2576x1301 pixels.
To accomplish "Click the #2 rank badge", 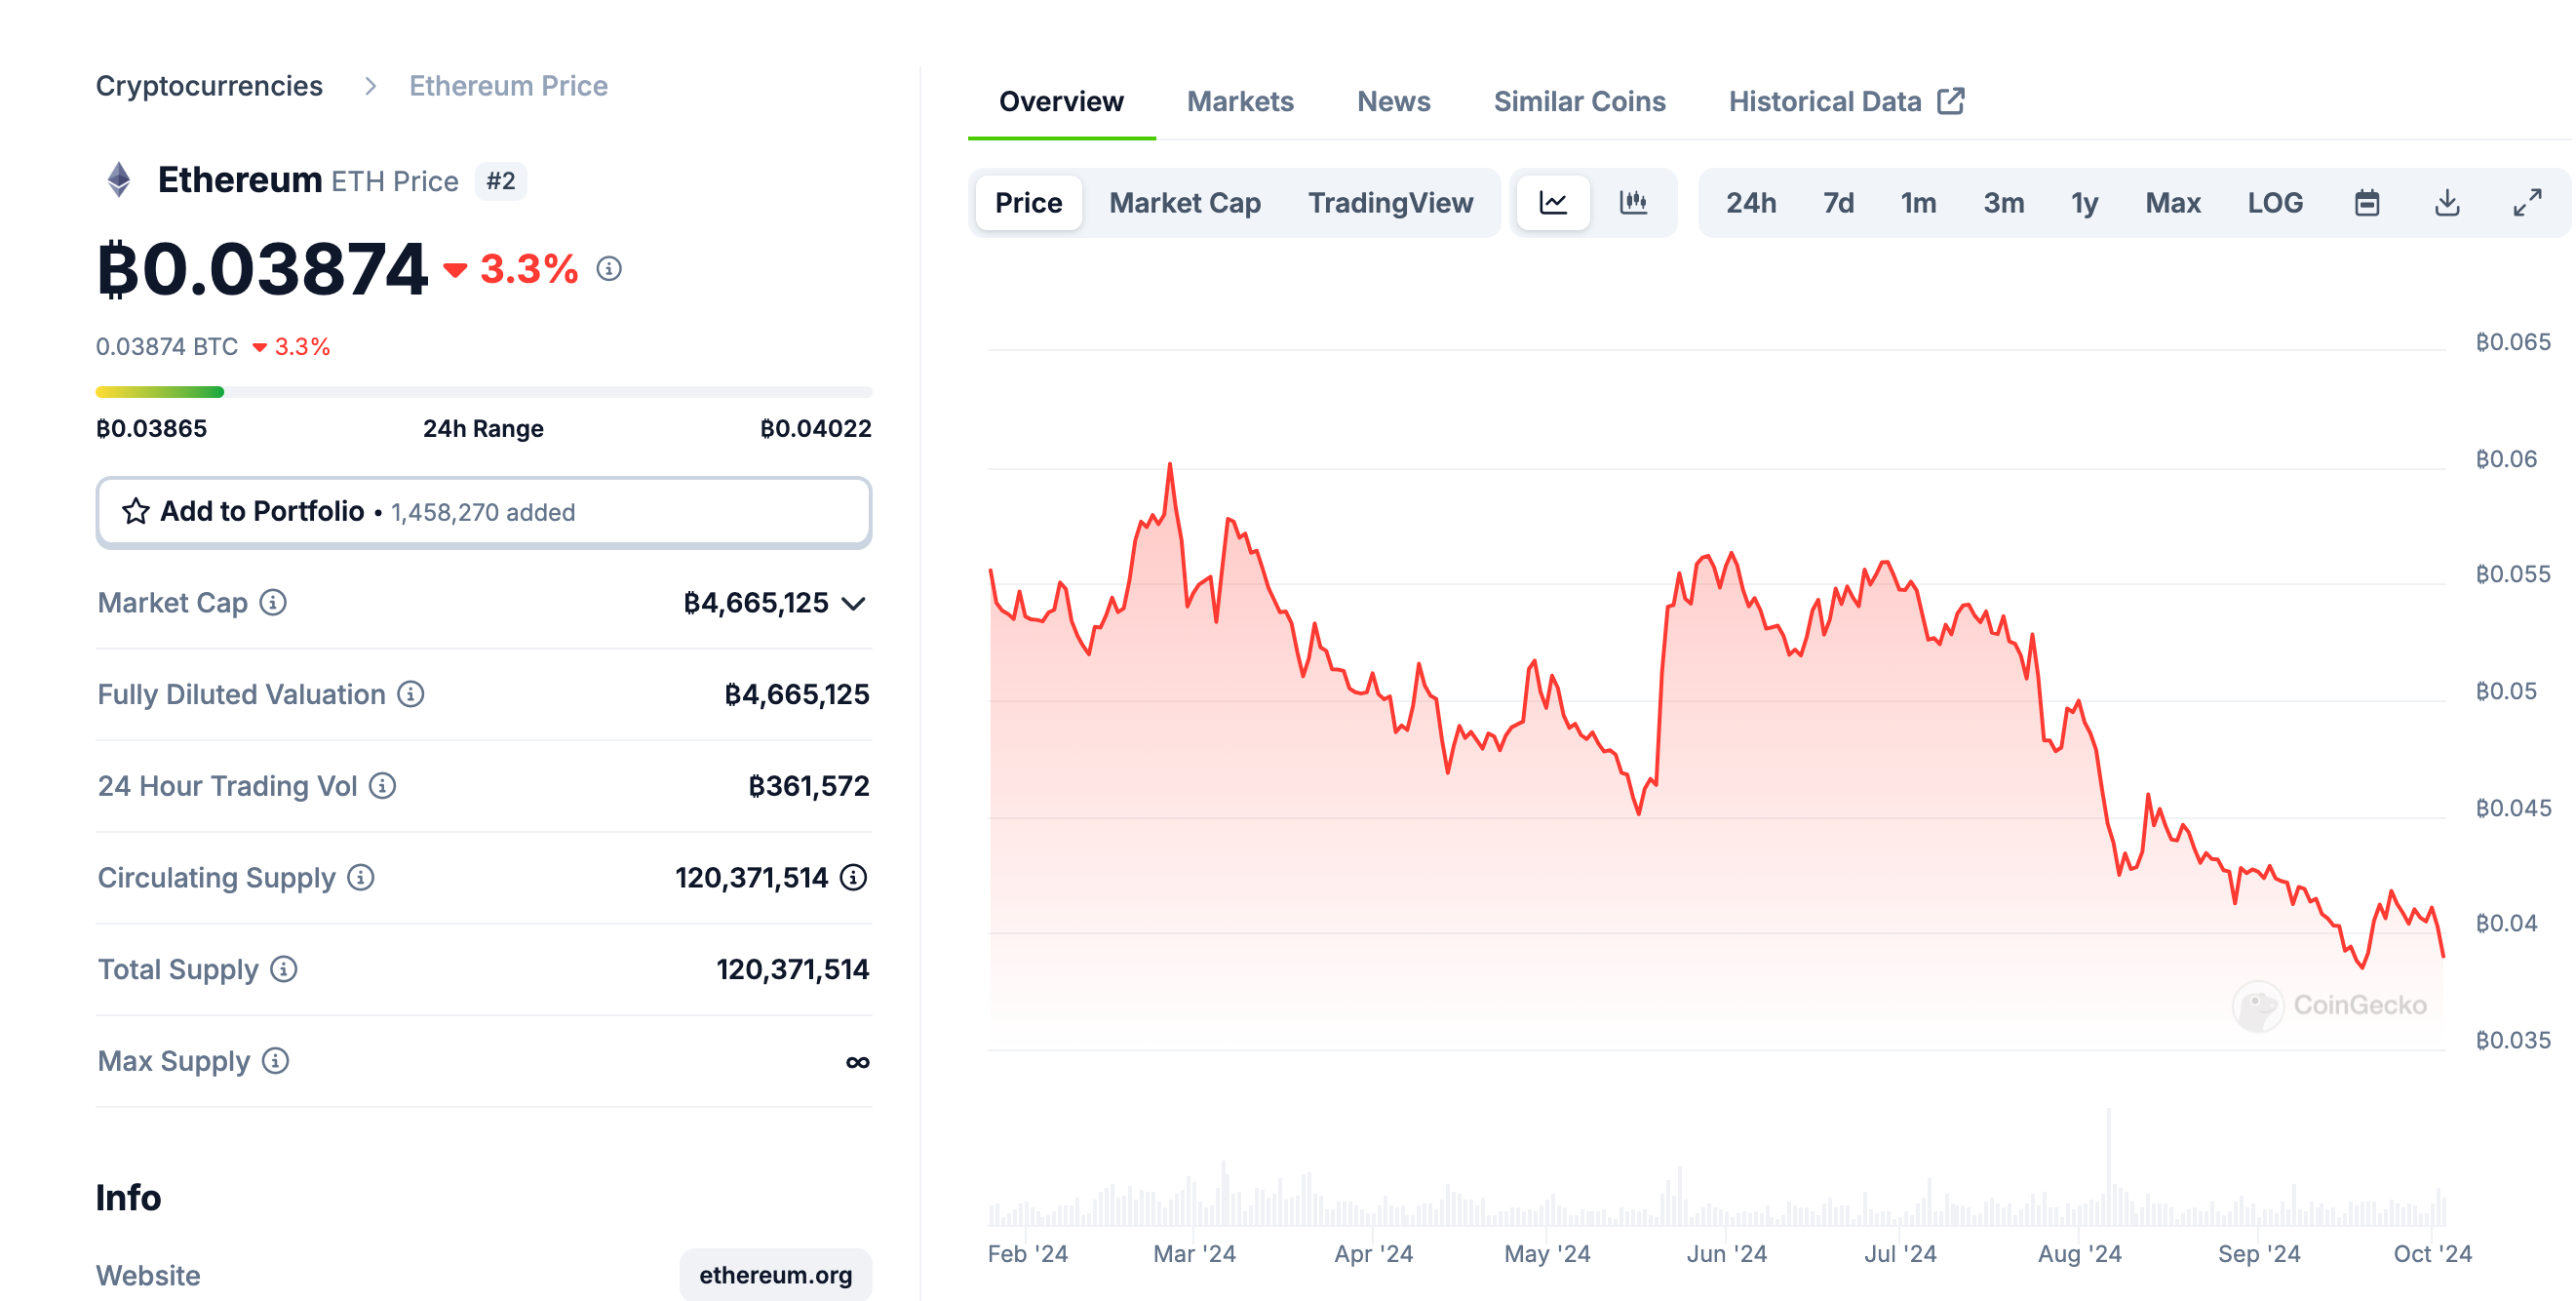I will tap(500, 181).
